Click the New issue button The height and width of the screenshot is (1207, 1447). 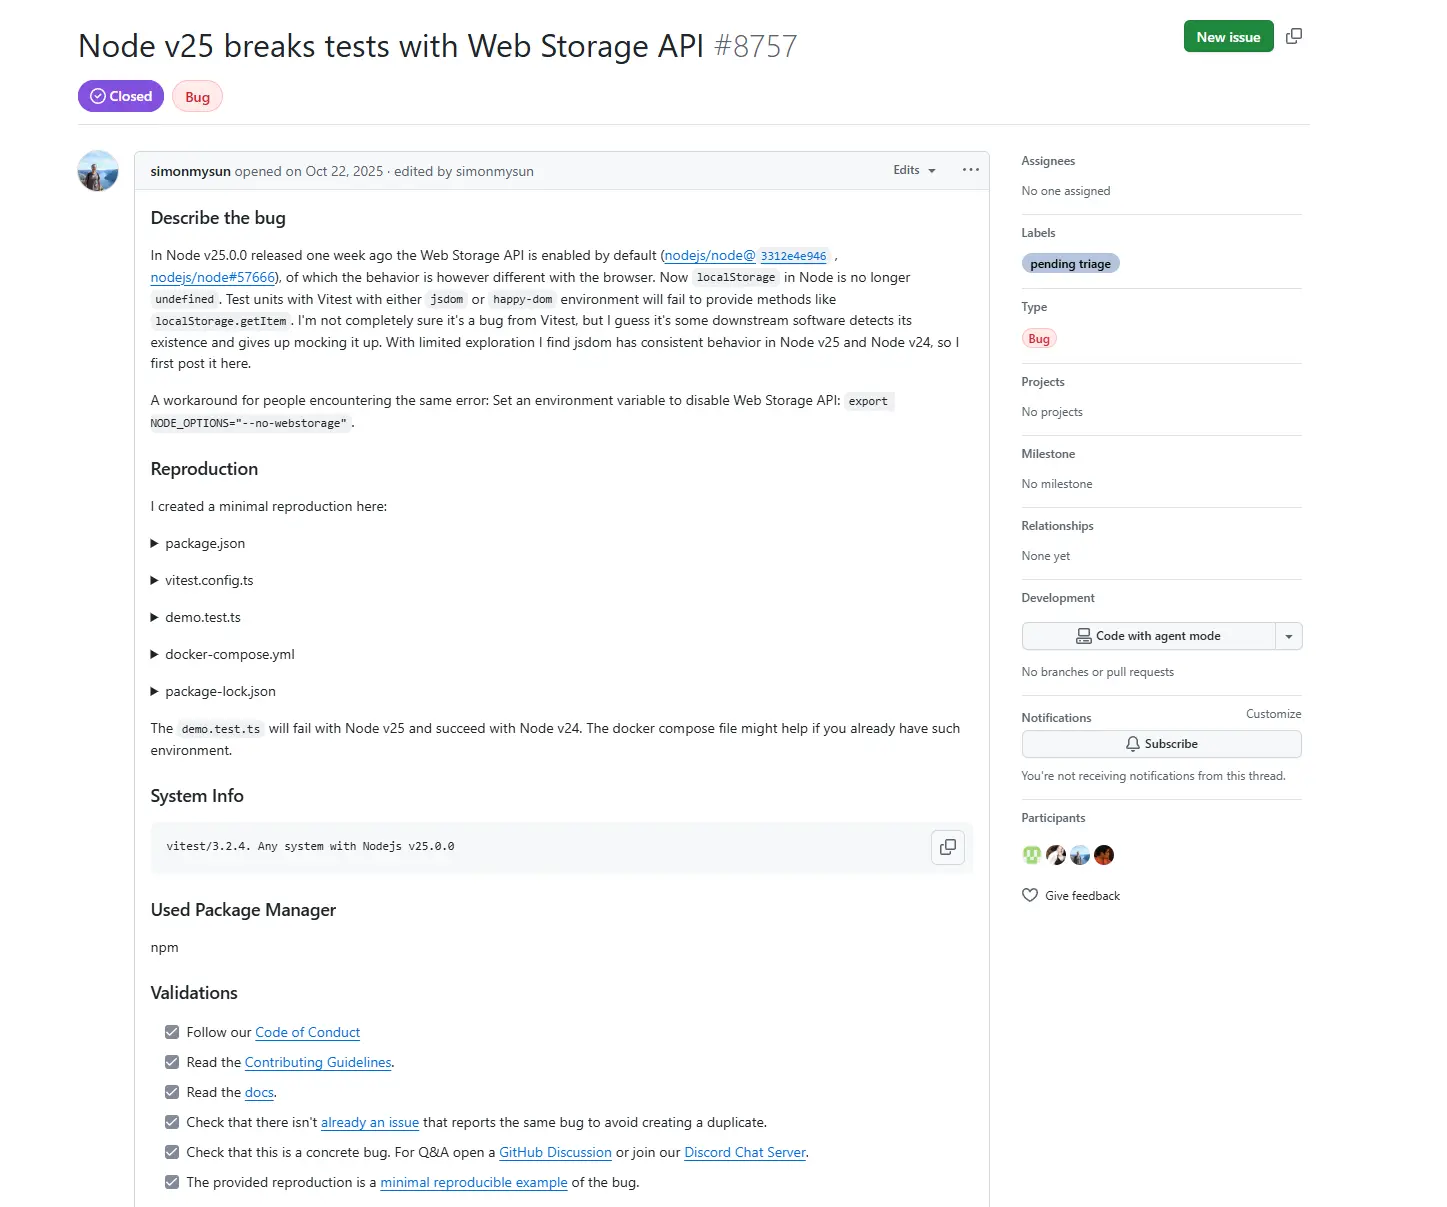pos(1228,36)
